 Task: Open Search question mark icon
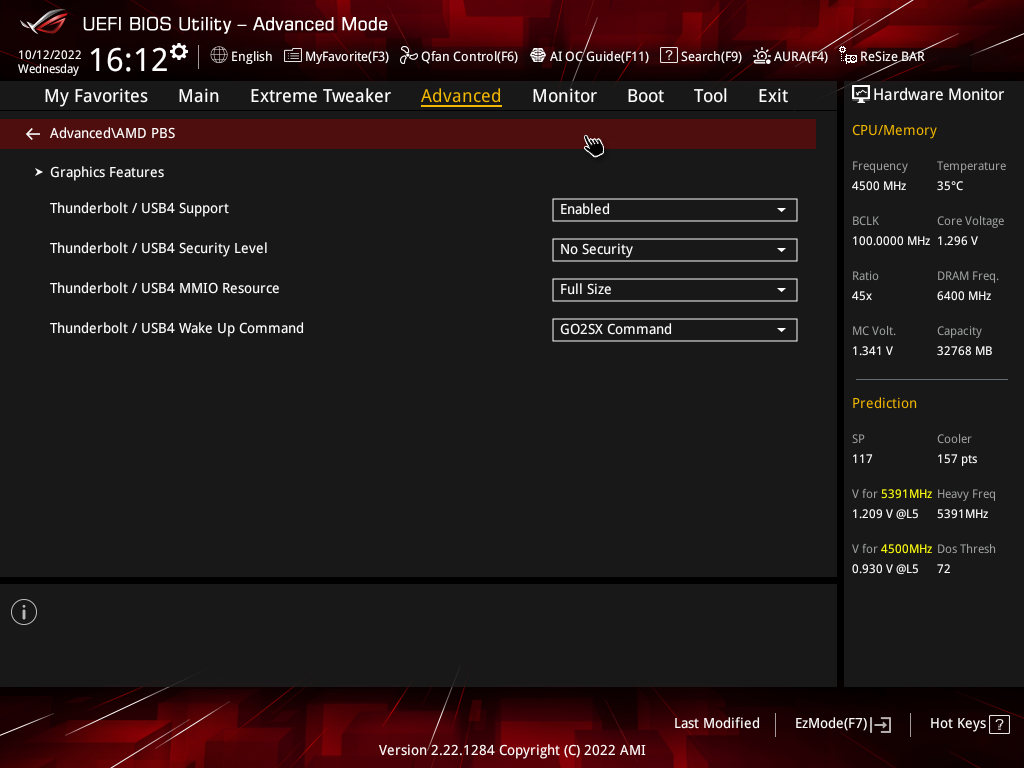(669, 56)
